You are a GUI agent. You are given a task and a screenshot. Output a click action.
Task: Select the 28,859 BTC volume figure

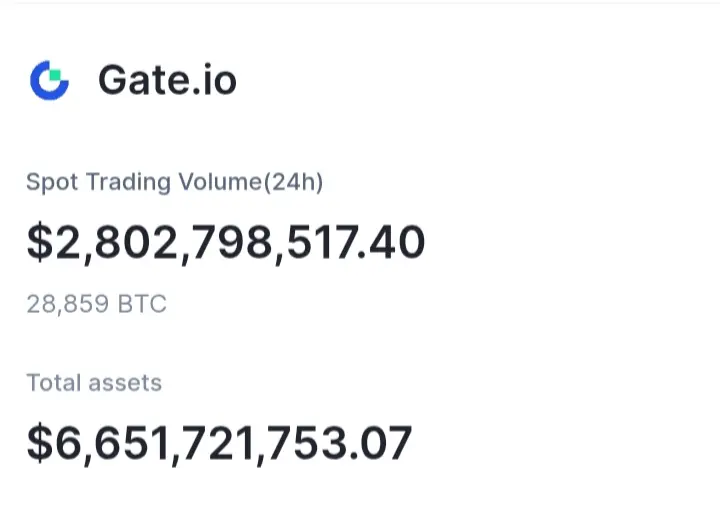[96, 304]
